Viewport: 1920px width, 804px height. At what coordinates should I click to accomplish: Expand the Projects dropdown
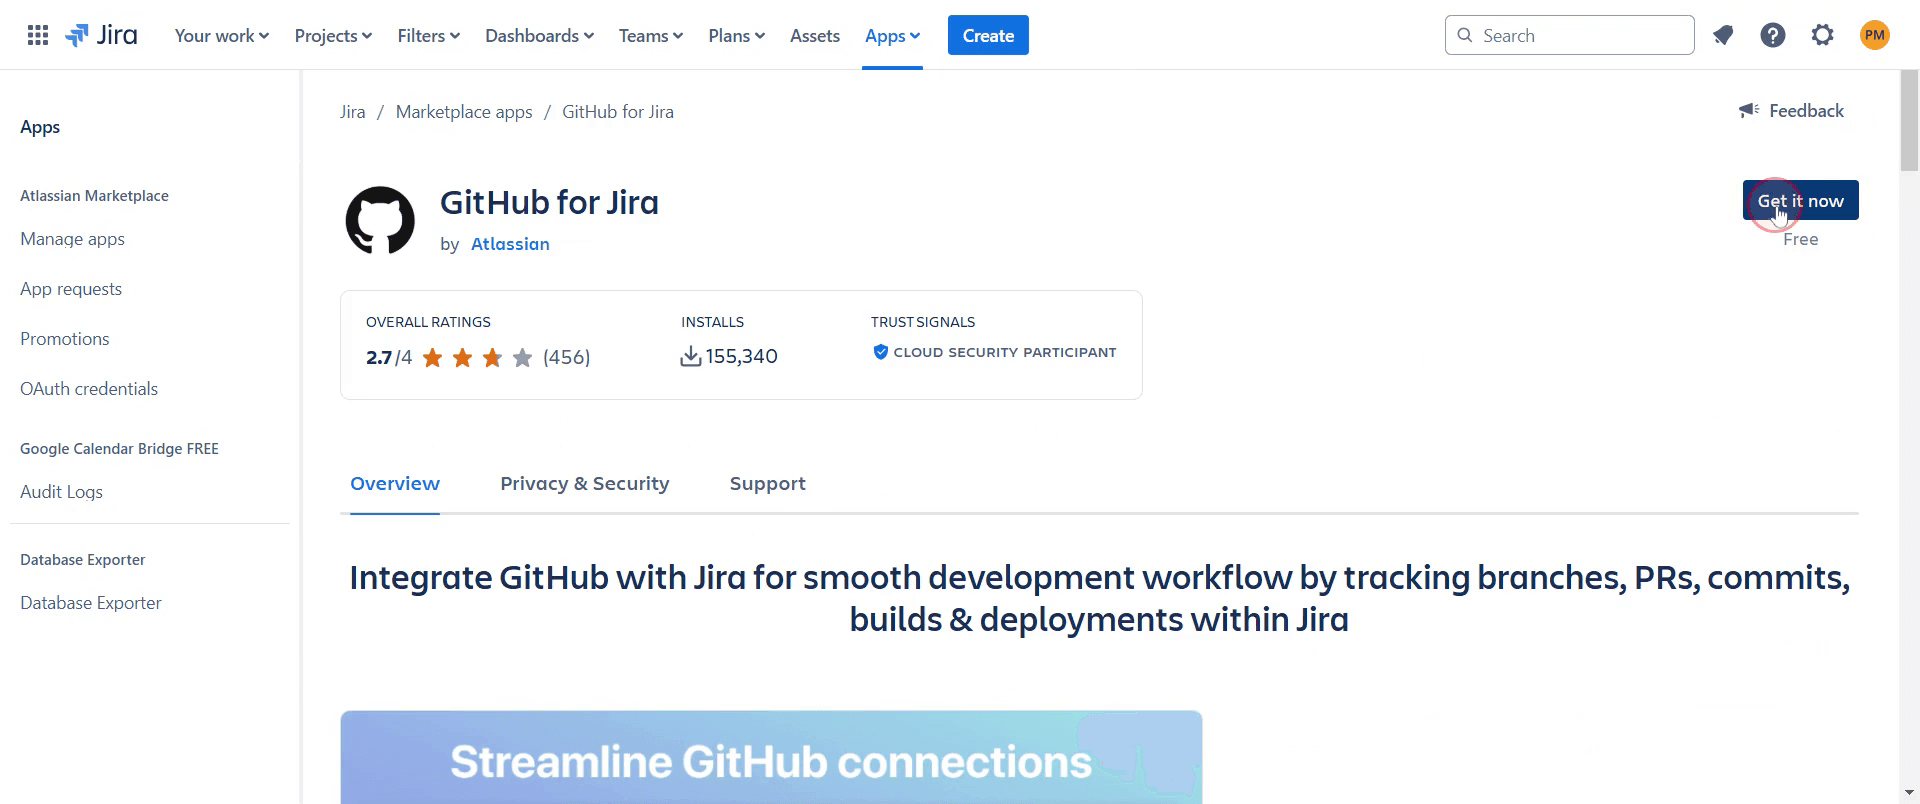pyautogui.click(x=333, y=36)
